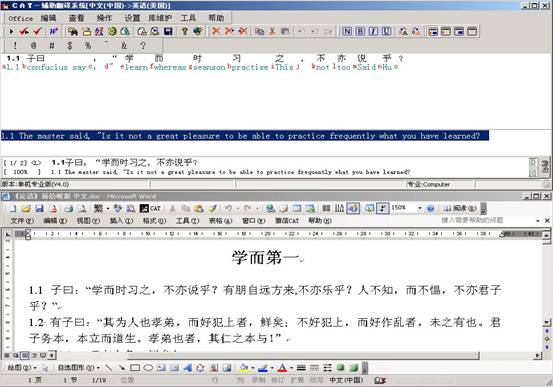Open the 帮助 menu in CAT window
Screen dimensions: 553x387
point(216,18)
